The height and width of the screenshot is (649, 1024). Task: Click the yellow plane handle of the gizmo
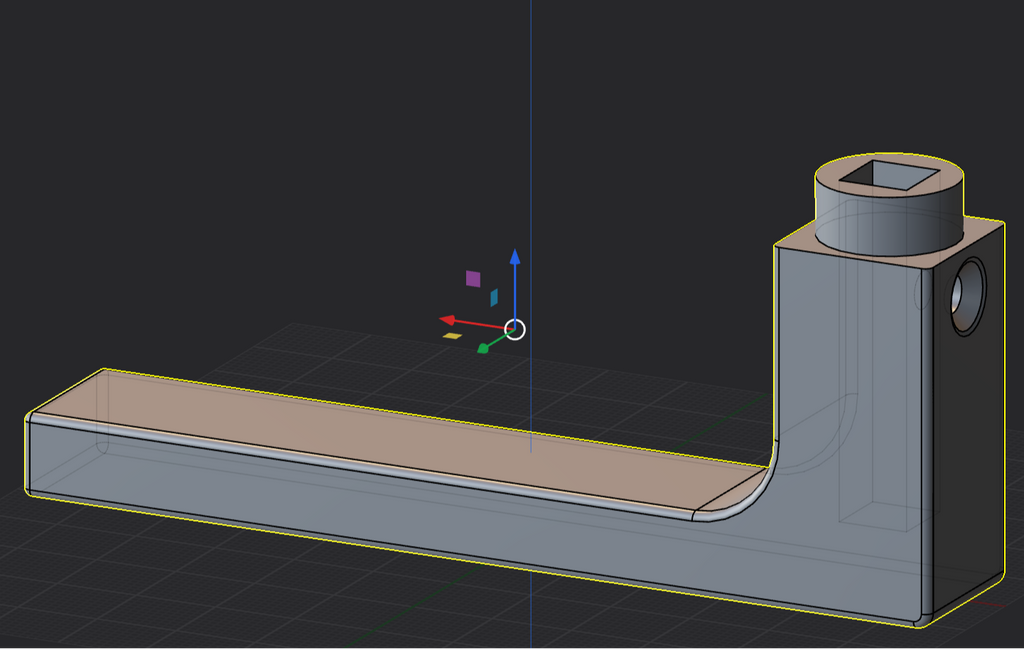click(x=452, y=336)
